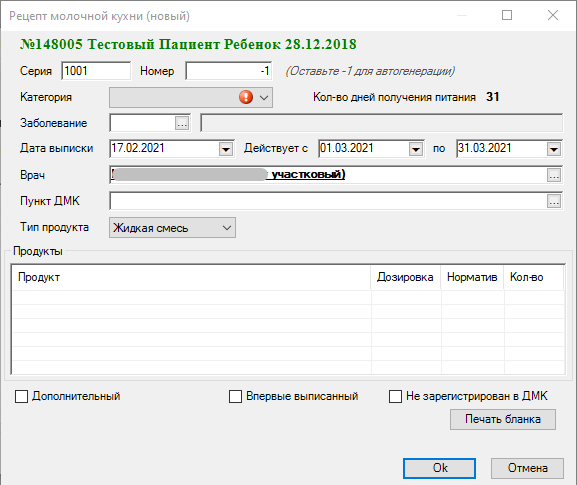Viewport: 577px width, 485px height.
Task: Click into the Серия input field
Action: [96, 71]
